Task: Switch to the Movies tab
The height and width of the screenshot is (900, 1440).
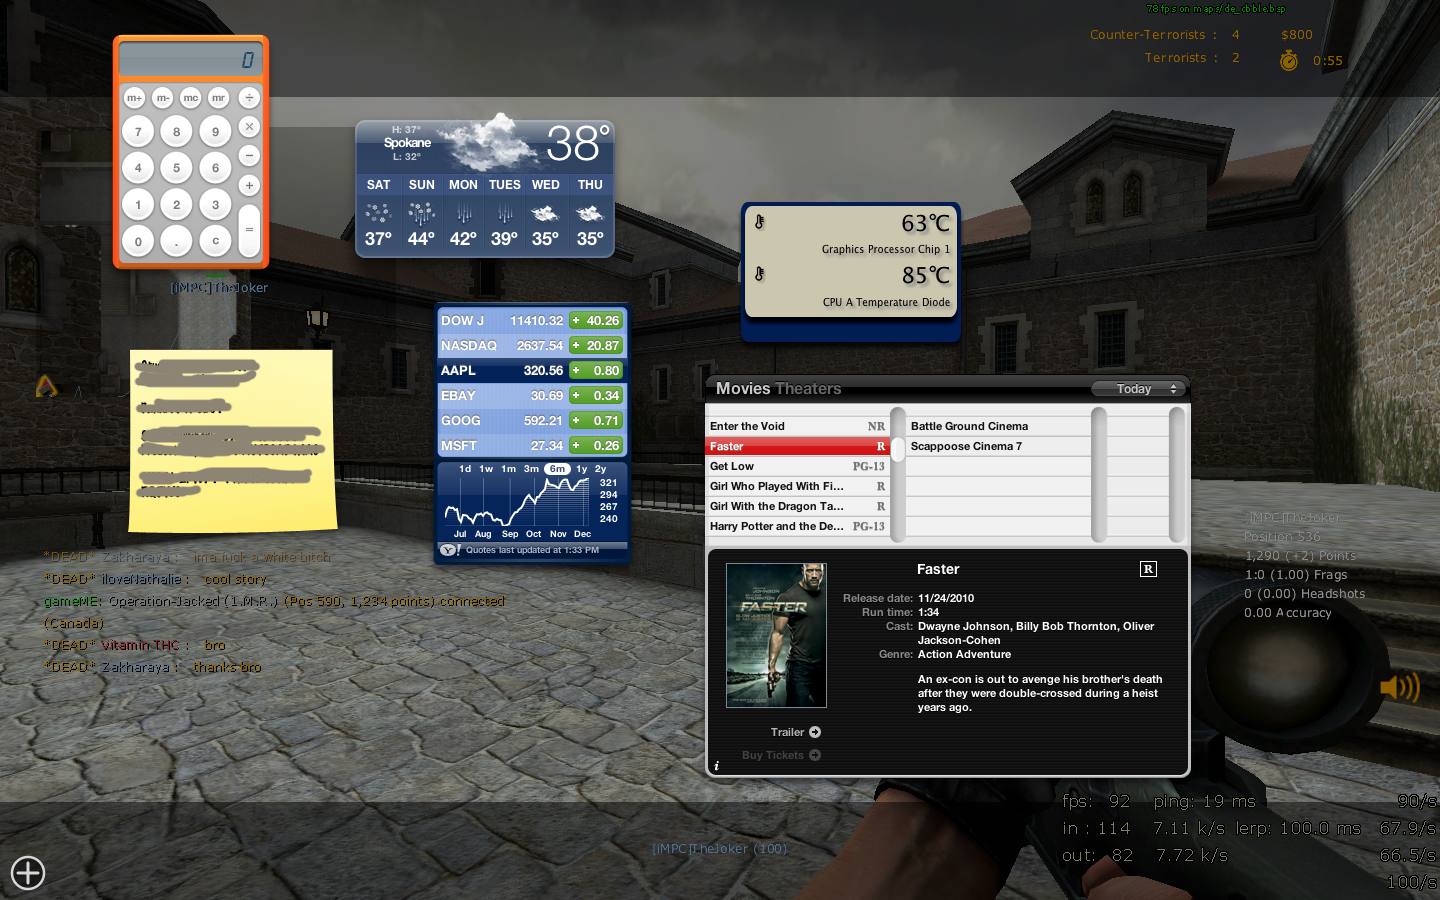Action: (743, 389)
